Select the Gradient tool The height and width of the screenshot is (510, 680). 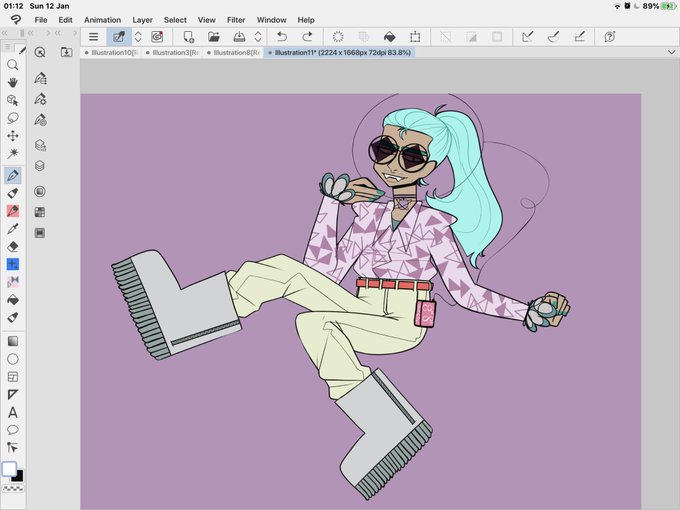coord(13,341)
